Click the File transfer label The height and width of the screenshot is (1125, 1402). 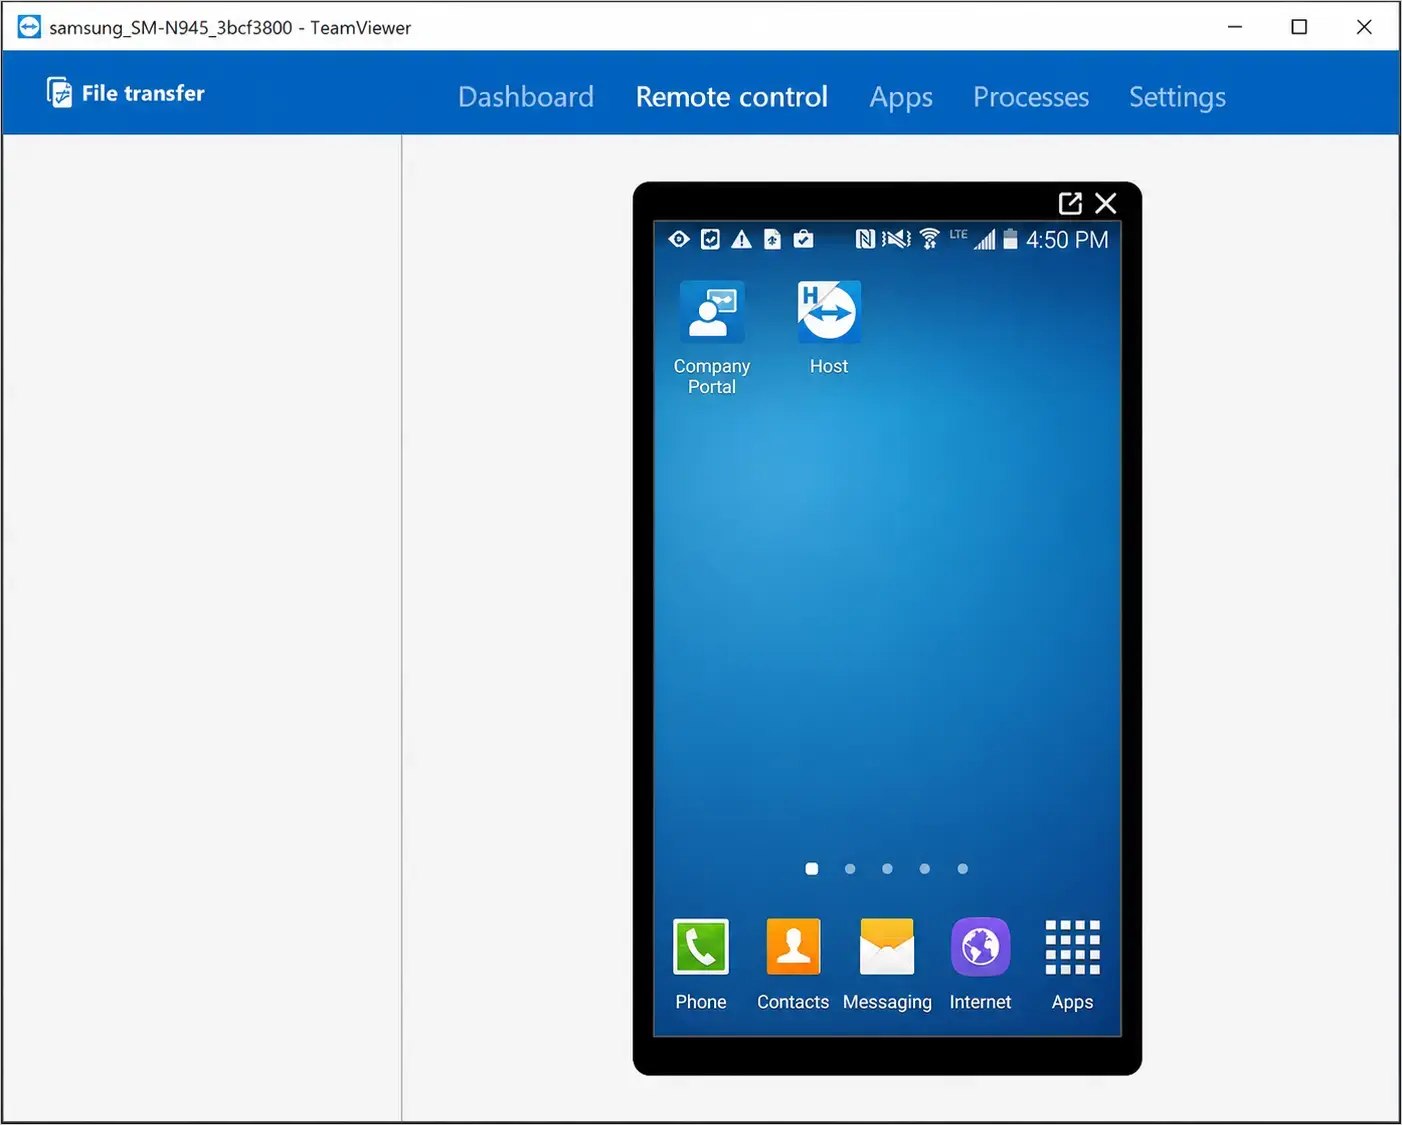coord(143,93)
